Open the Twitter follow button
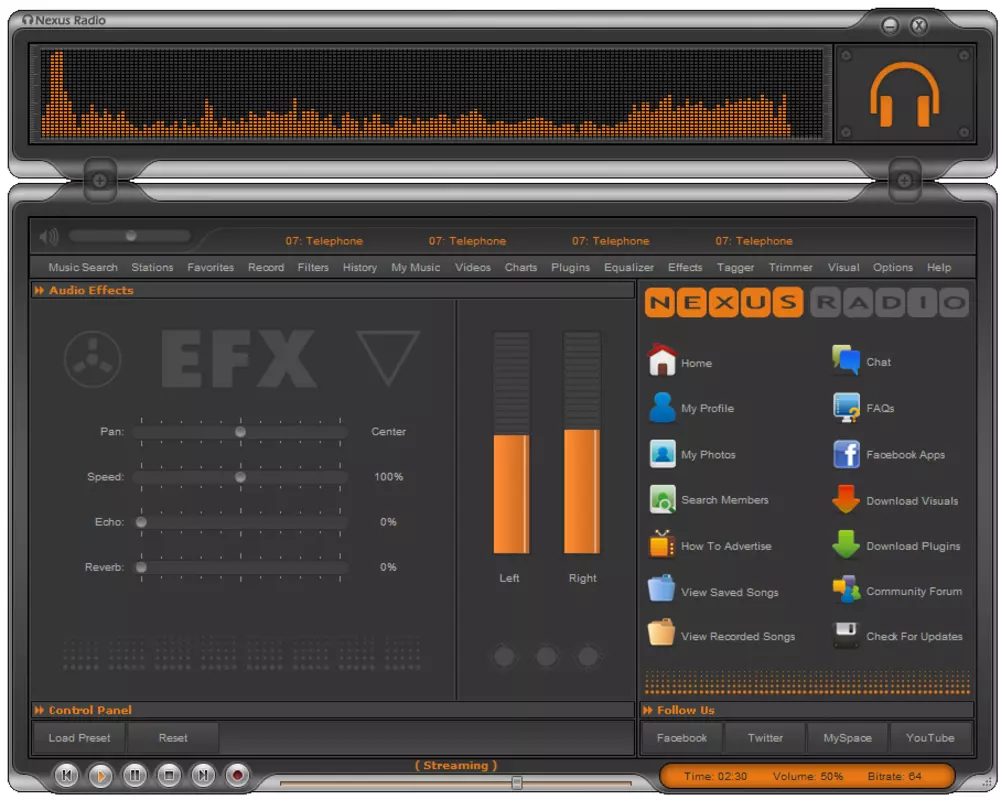This screenshot has width=1001, height=800. (x=765, y=738)
